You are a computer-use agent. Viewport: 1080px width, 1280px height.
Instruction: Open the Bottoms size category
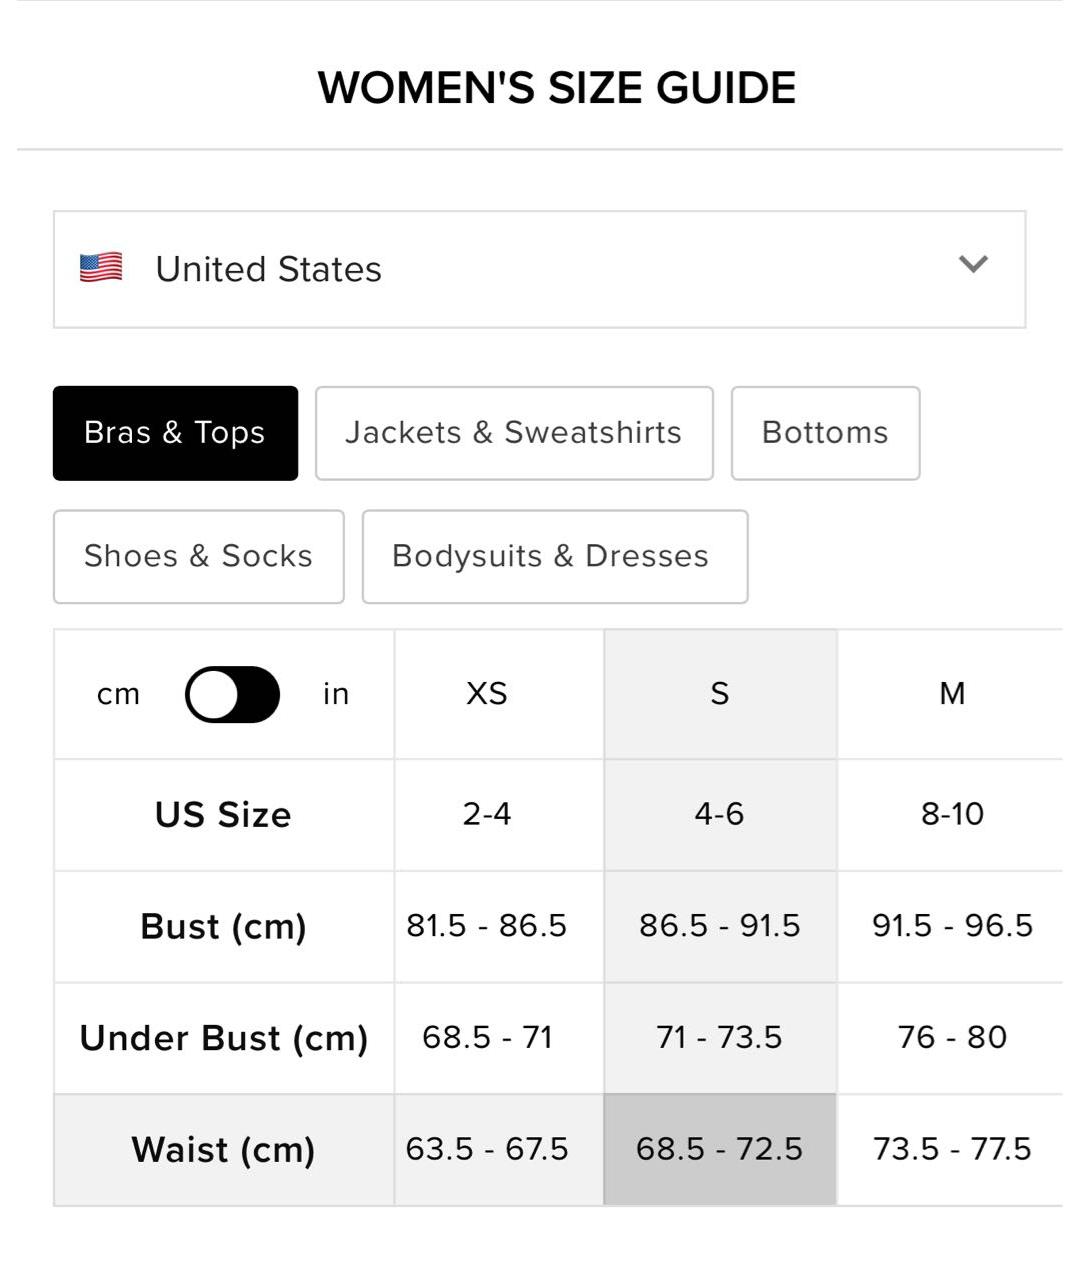[825, 433]
